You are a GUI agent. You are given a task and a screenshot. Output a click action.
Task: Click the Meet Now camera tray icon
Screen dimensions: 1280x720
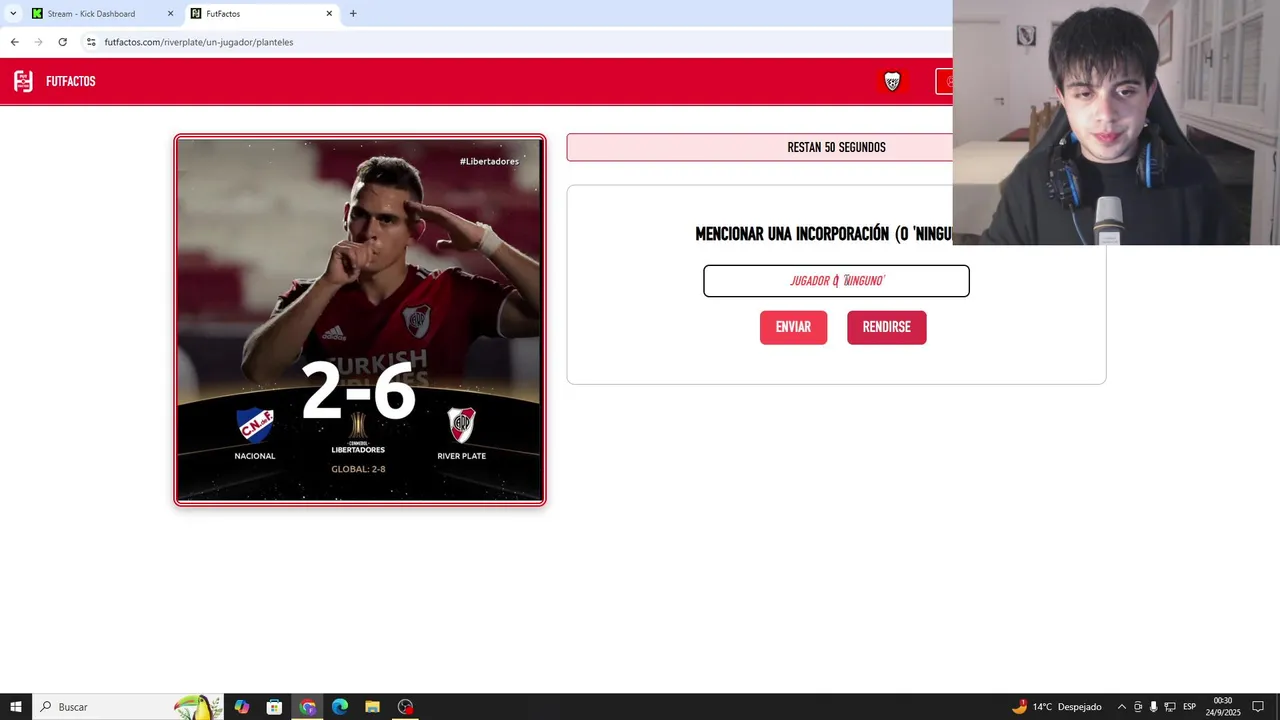pyautogui.click(x=1138, y=707)
